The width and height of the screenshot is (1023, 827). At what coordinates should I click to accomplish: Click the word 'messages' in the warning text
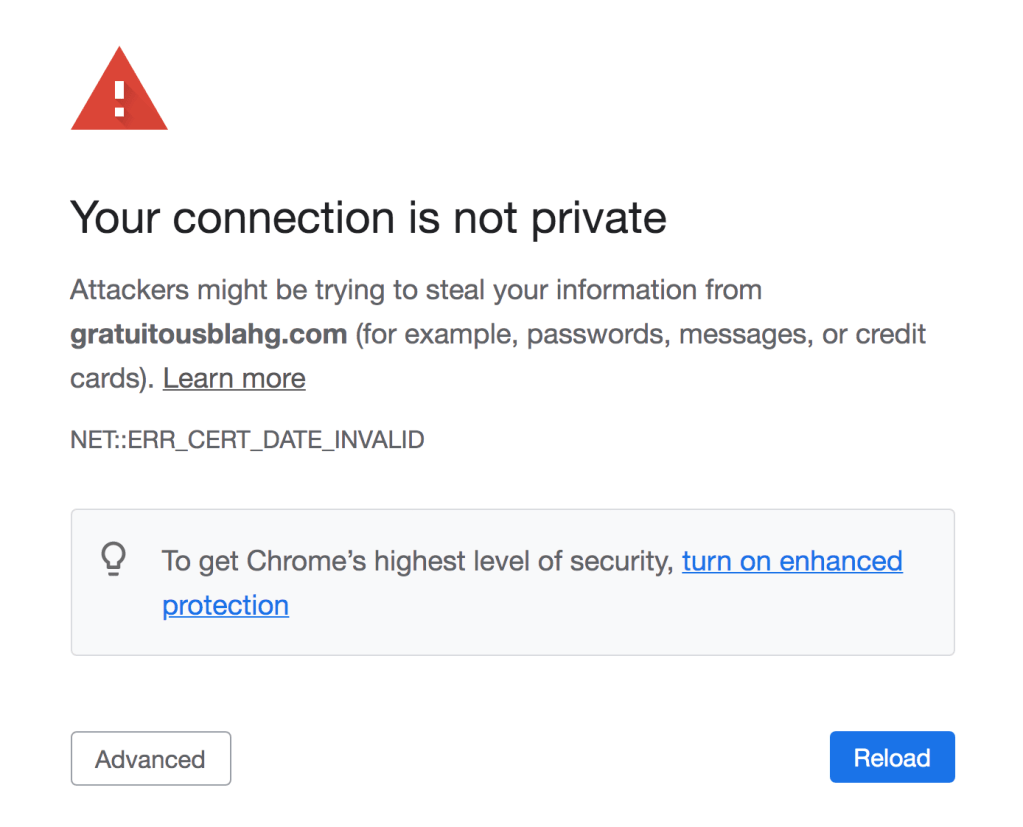click(x=744, y=334)
